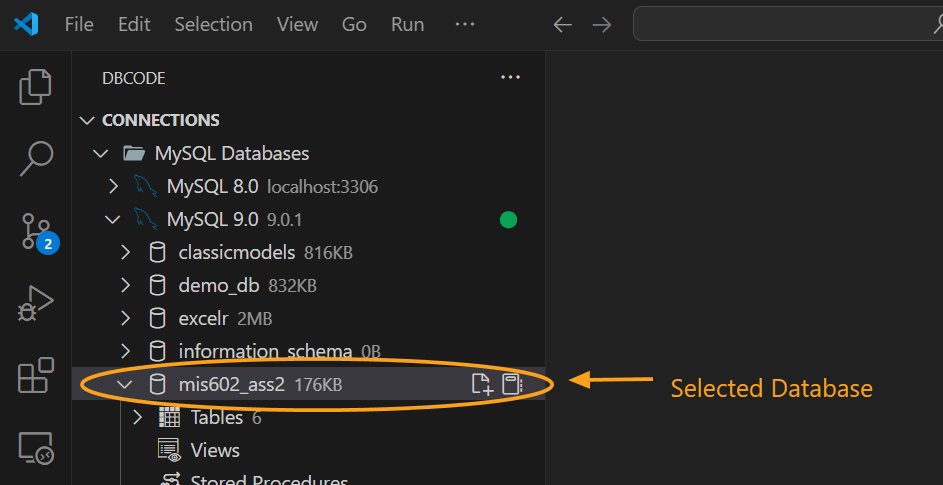943x485 pixels.
Task: Show more menus via title bar ellipsis
Action: point(465,24)
